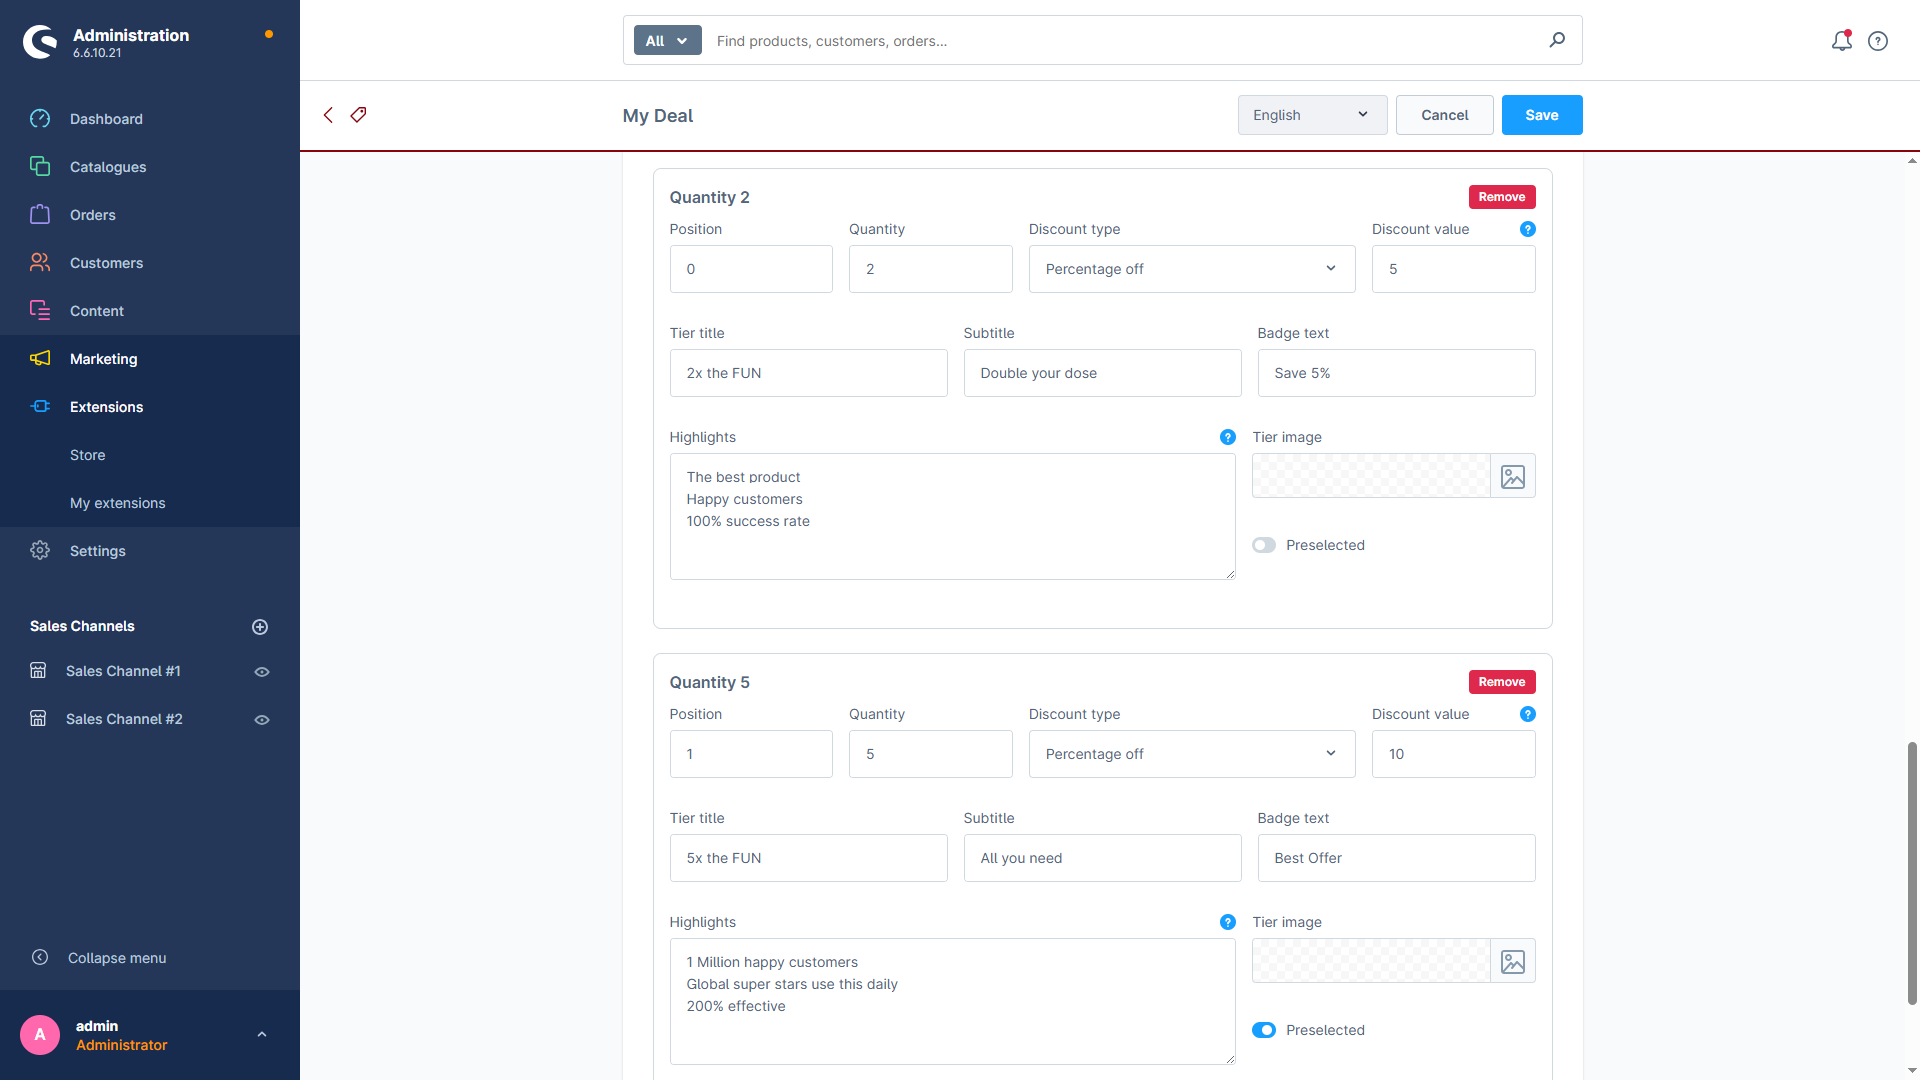Open media picker for Quantity 5 tier image
Image resolution: width=1920 pixels, height=1080 pixels.
(x=1513, y=962)
